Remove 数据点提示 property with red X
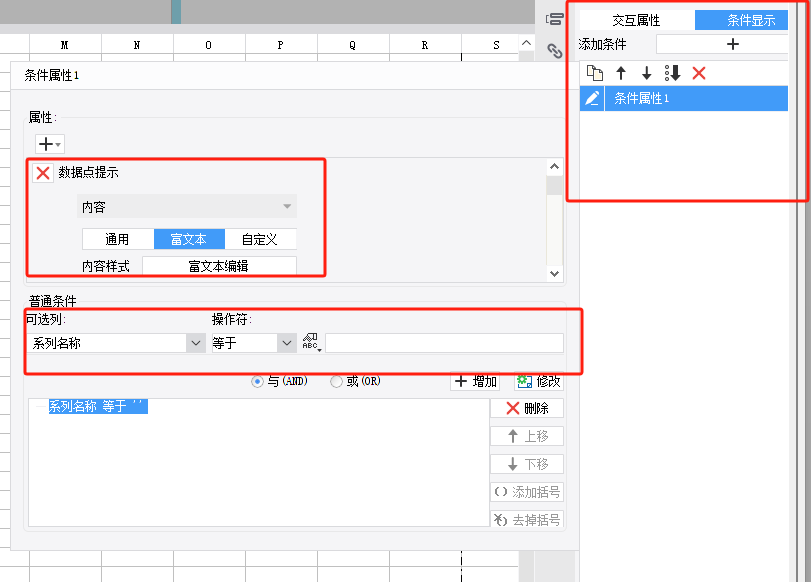This screenshot has height=582, width=811. coord(43,173)
